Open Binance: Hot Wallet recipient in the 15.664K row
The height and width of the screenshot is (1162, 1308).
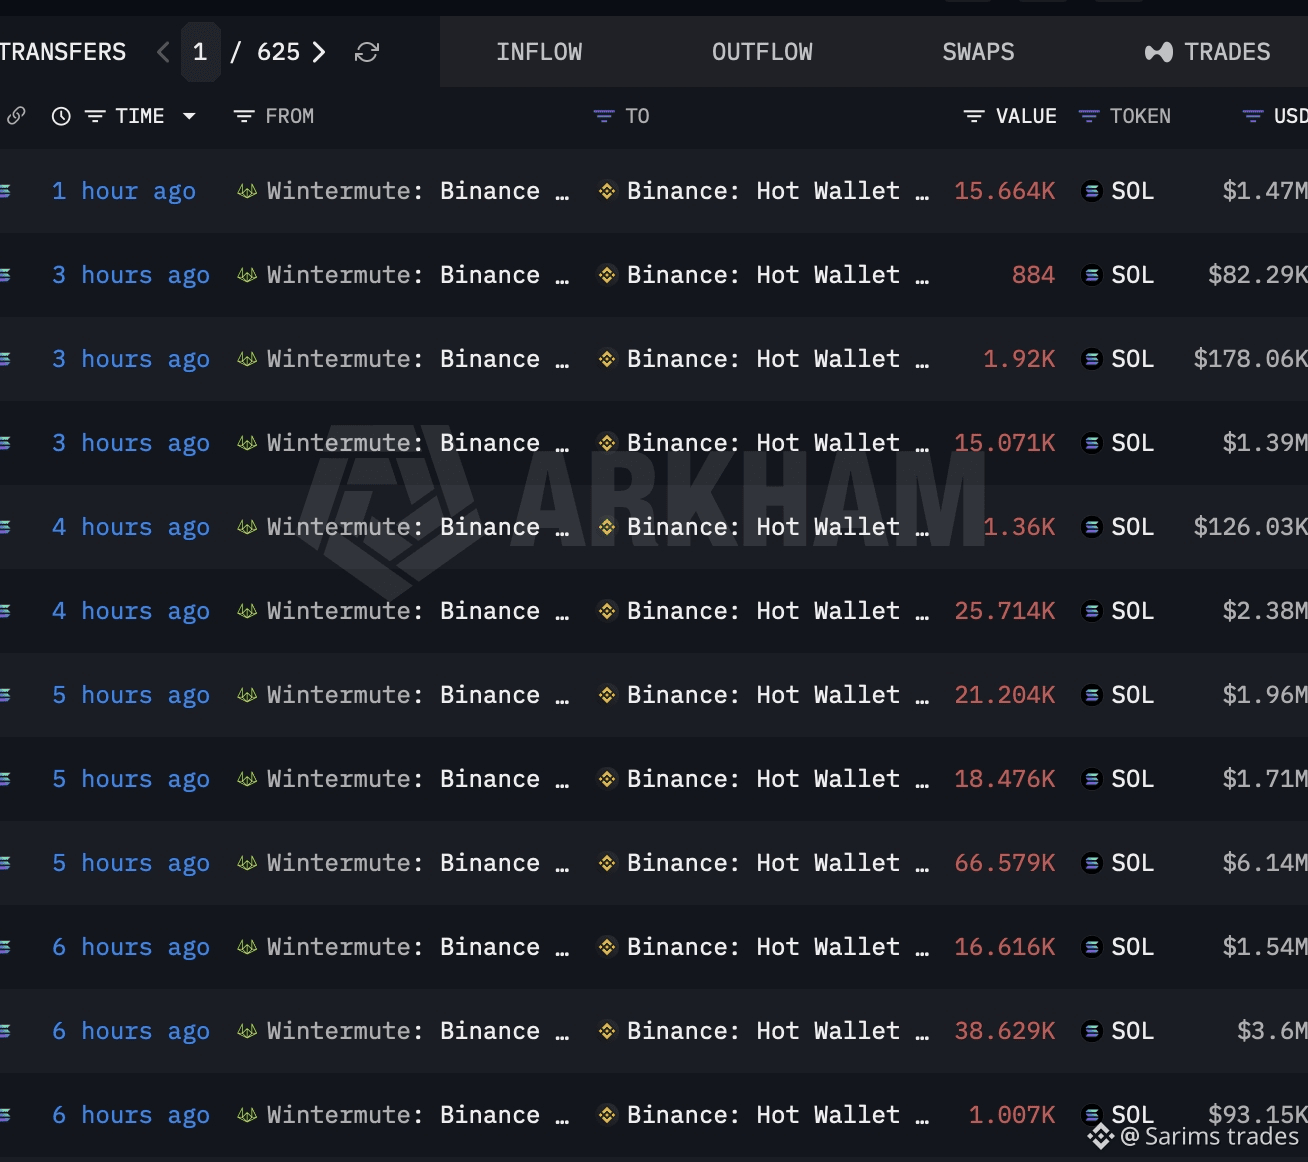[778, 191]
